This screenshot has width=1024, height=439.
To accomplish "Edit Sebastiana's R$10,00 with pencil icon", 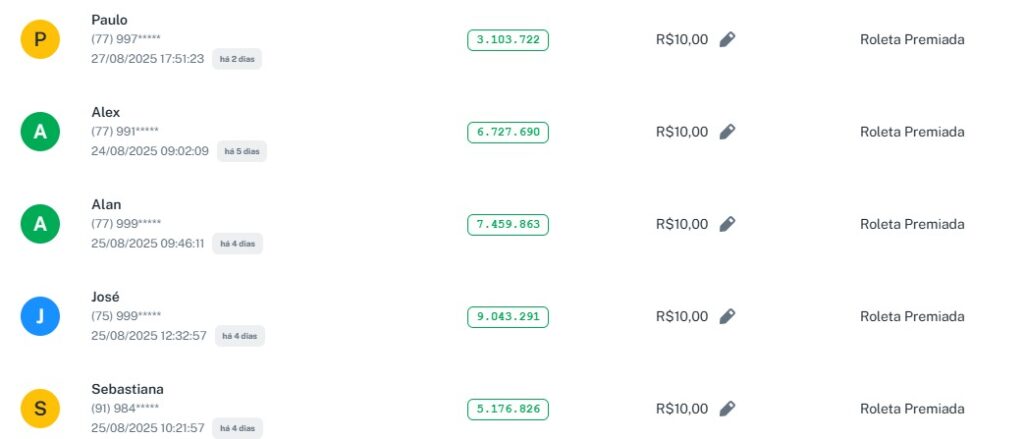I will pyautogui.click(x=727, y=408).
